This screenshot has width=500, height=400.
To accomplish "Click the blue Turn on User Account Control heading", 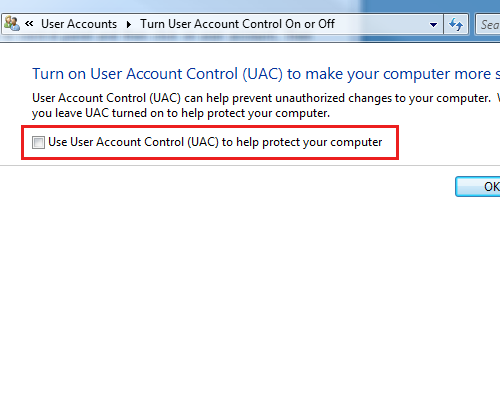I will 266,74.
